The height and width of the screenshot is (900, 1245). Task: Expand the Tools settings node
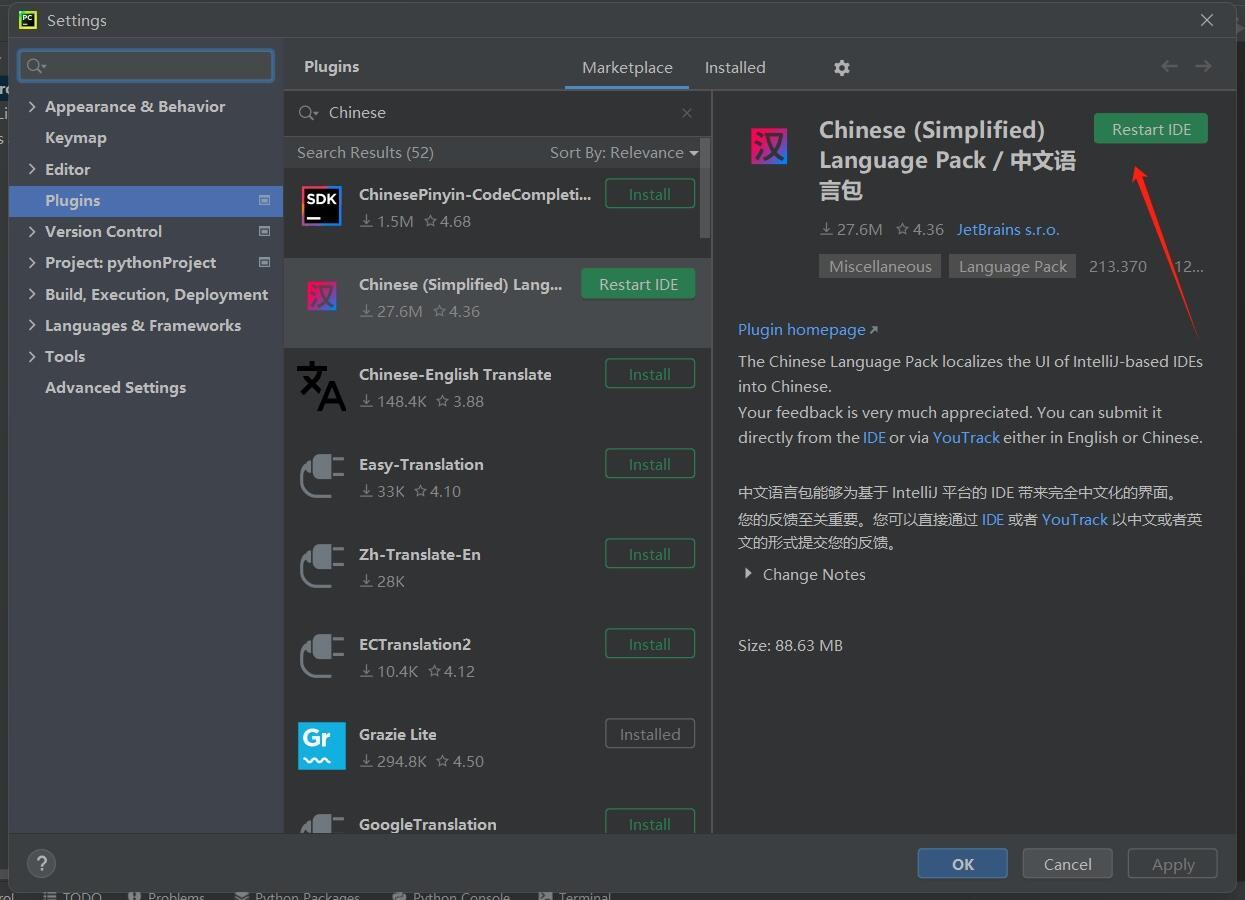tap(32, 356)
